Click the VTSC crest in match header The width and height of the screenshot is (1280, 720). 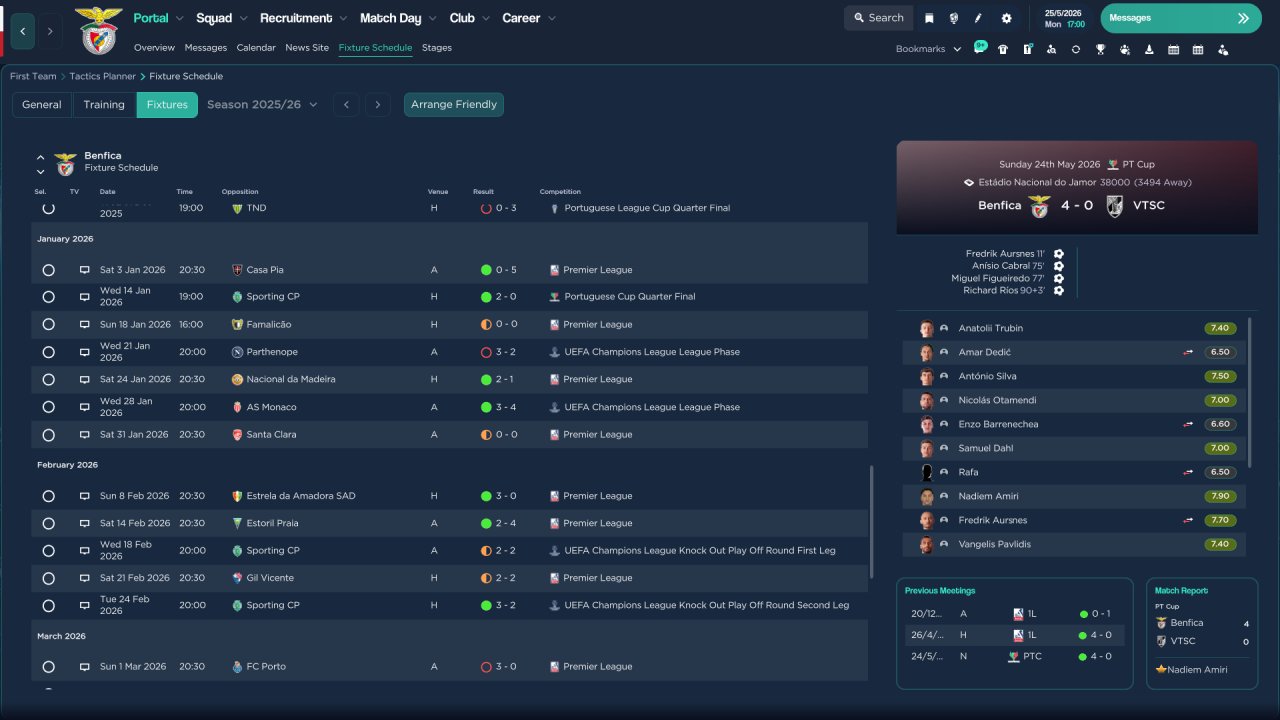point(1115,206)
